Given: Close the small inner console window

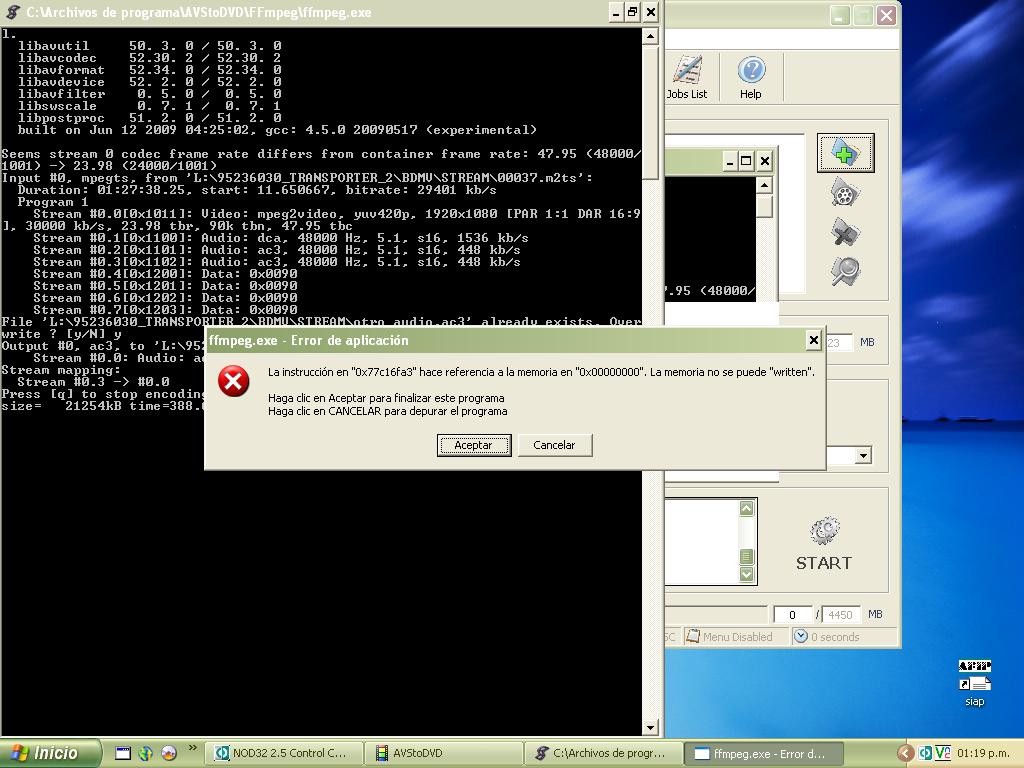Looking at the screenshot, I should [765, 161].
